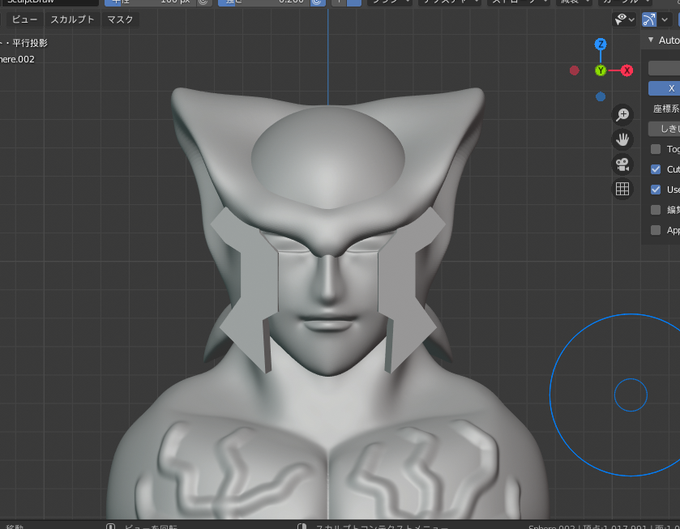Open the gizmo options dropdown arrow
Image resolution: width=680 pixels, height=529 pixels.
(x=665, y=20)
